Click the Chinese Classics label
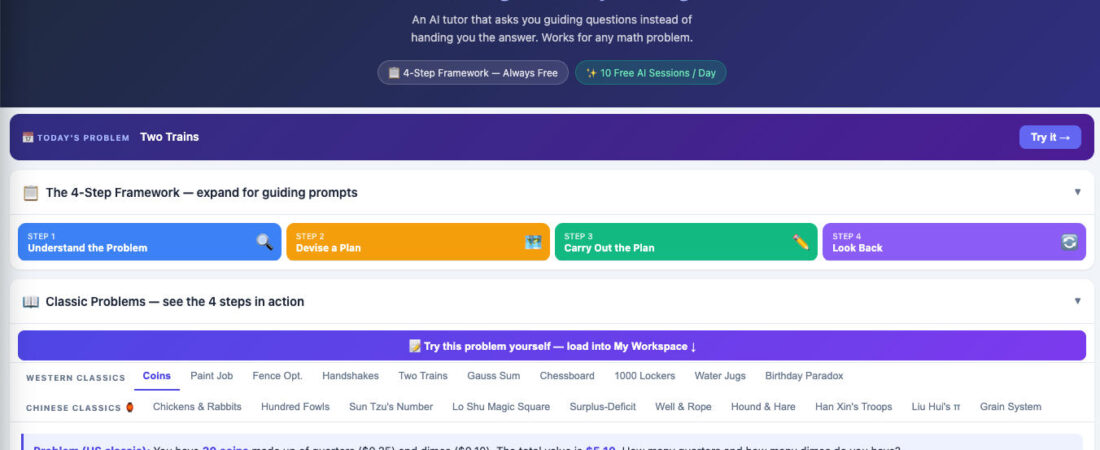The width and height of the screenshot is (1100, 450). point(74,408)
